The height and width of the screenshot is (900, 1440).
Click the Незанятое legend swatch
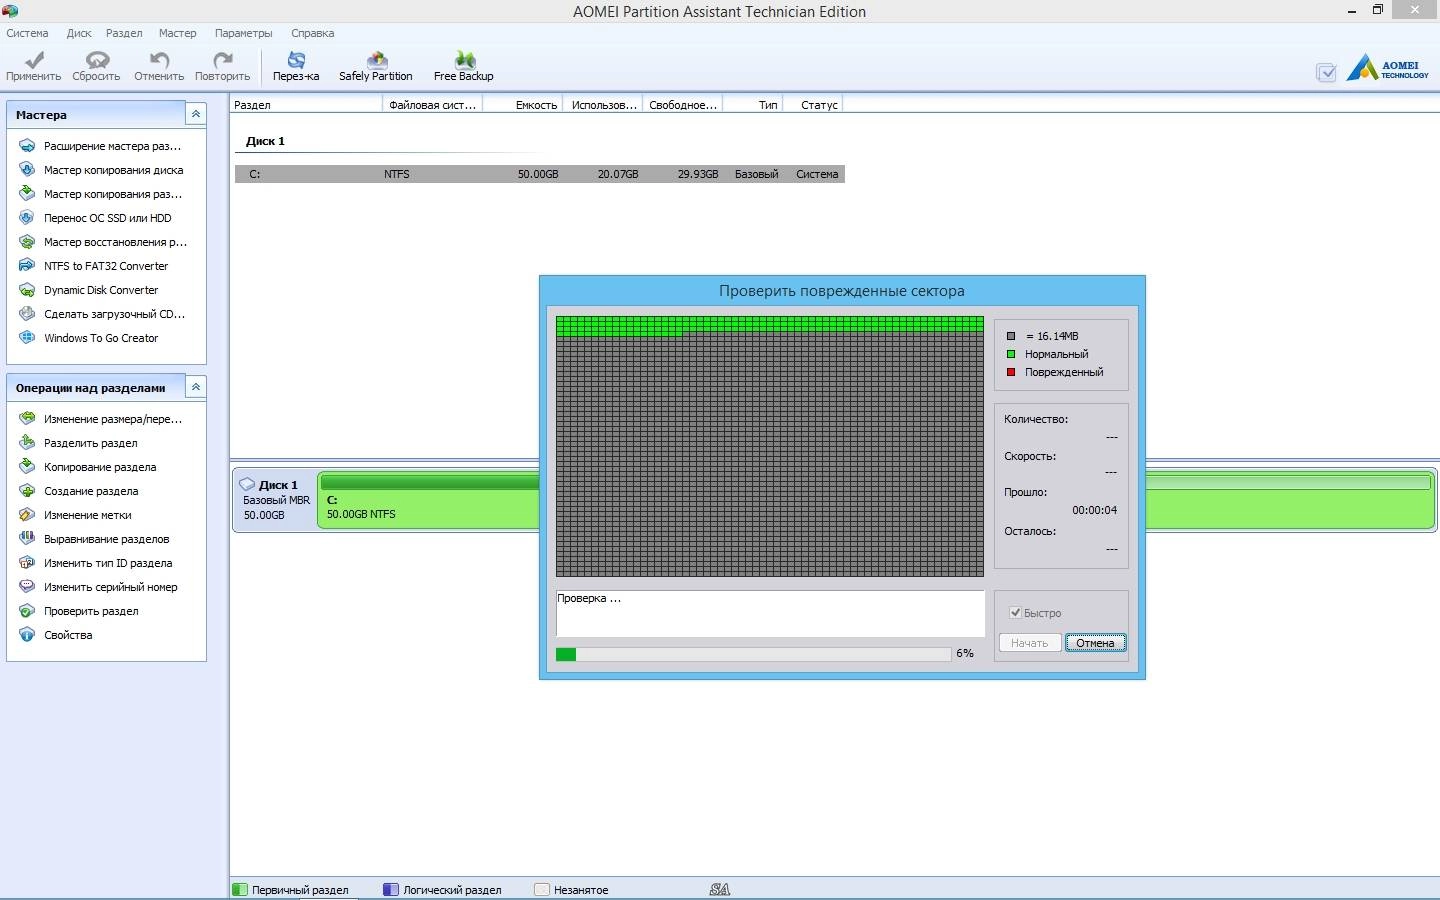(x=542, y=889)
